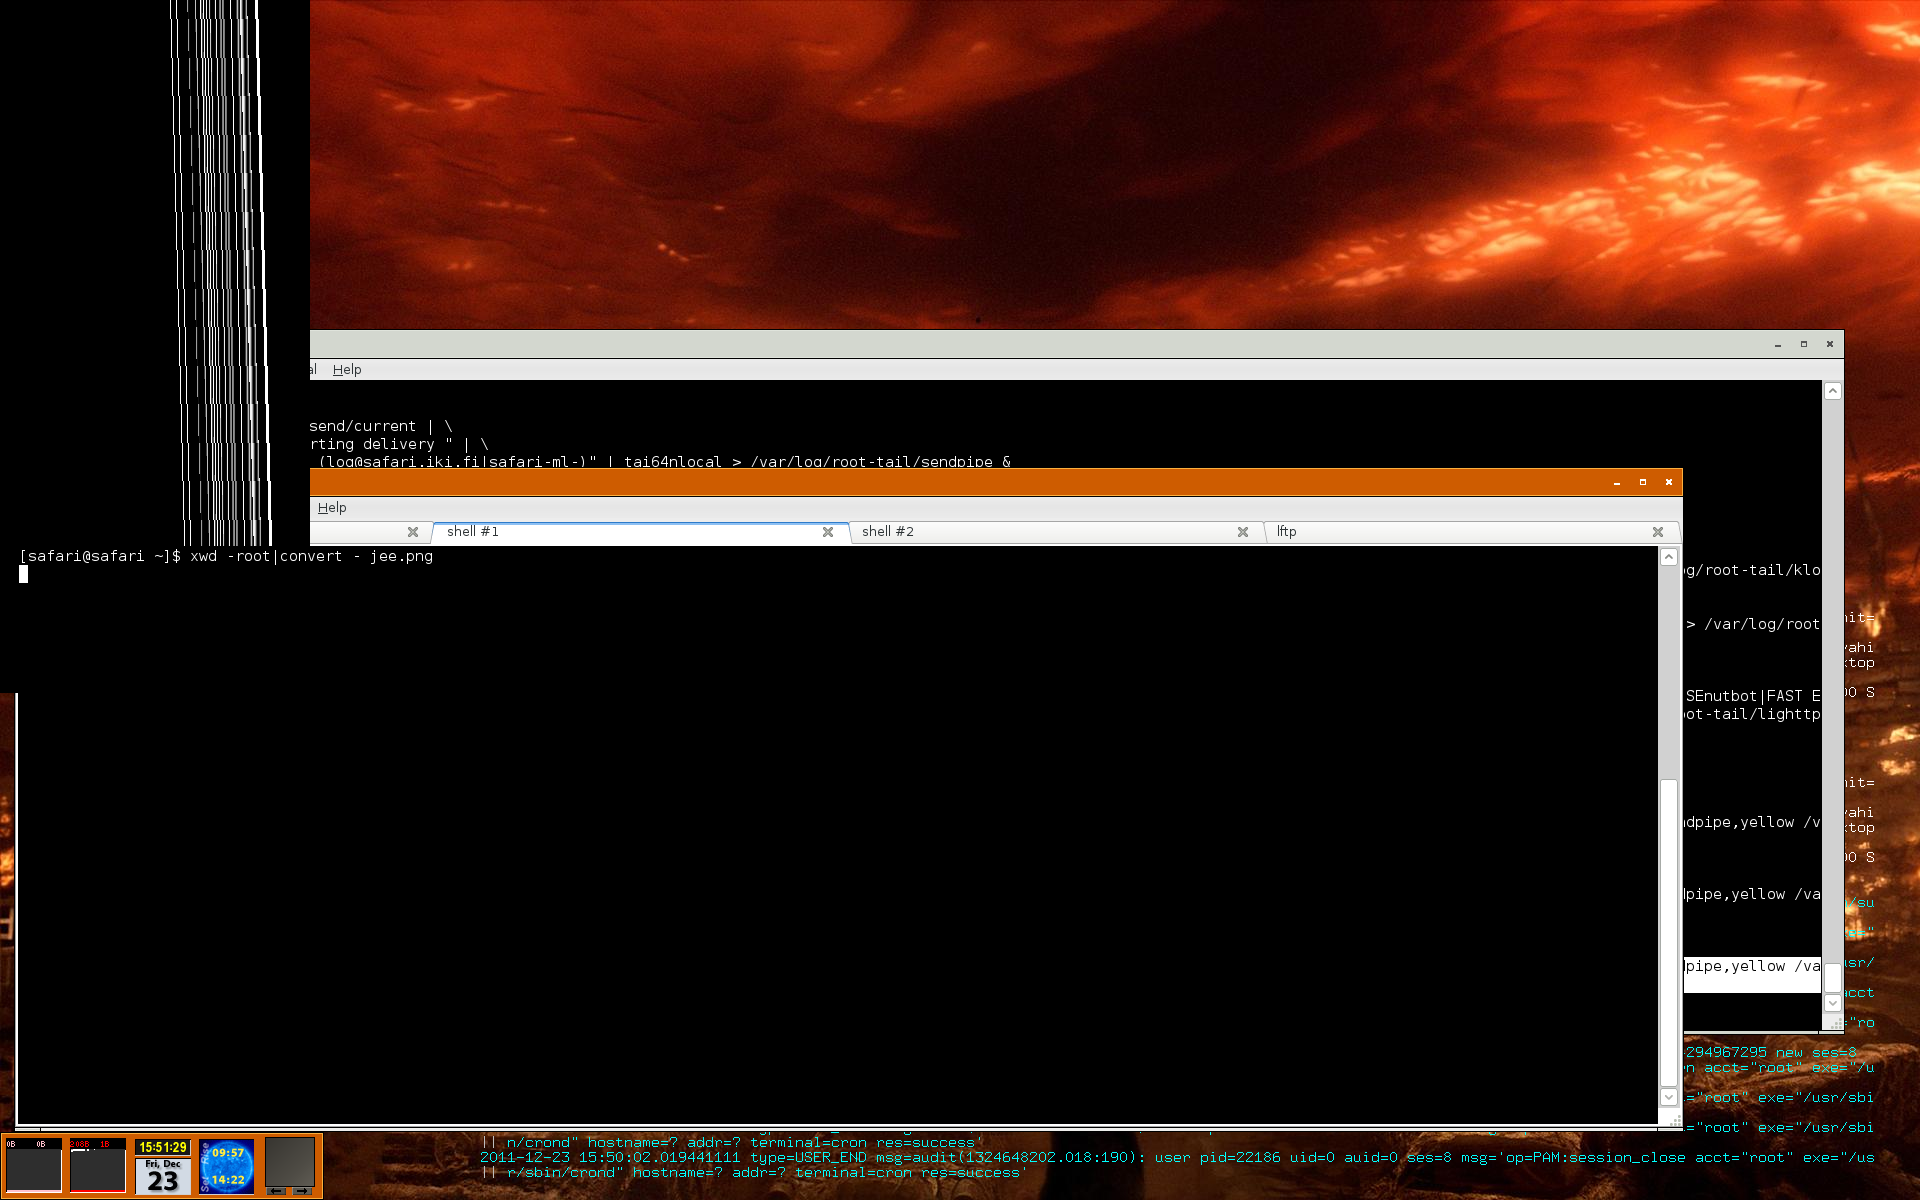This screenshot has height=1200, width=1920.
Task: Close the lftp tab
Action: pyautogui.click(x=1658, y=532)
